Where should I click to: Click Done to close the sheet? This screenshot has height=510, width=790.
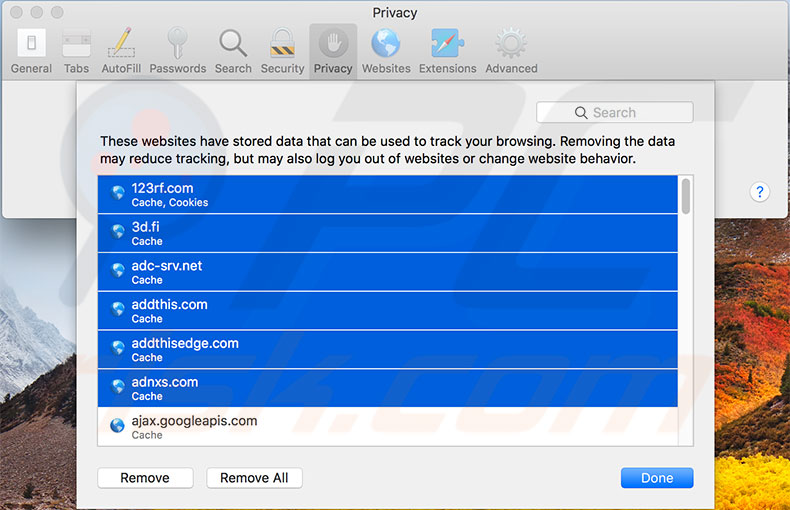[x=657, y=478]
